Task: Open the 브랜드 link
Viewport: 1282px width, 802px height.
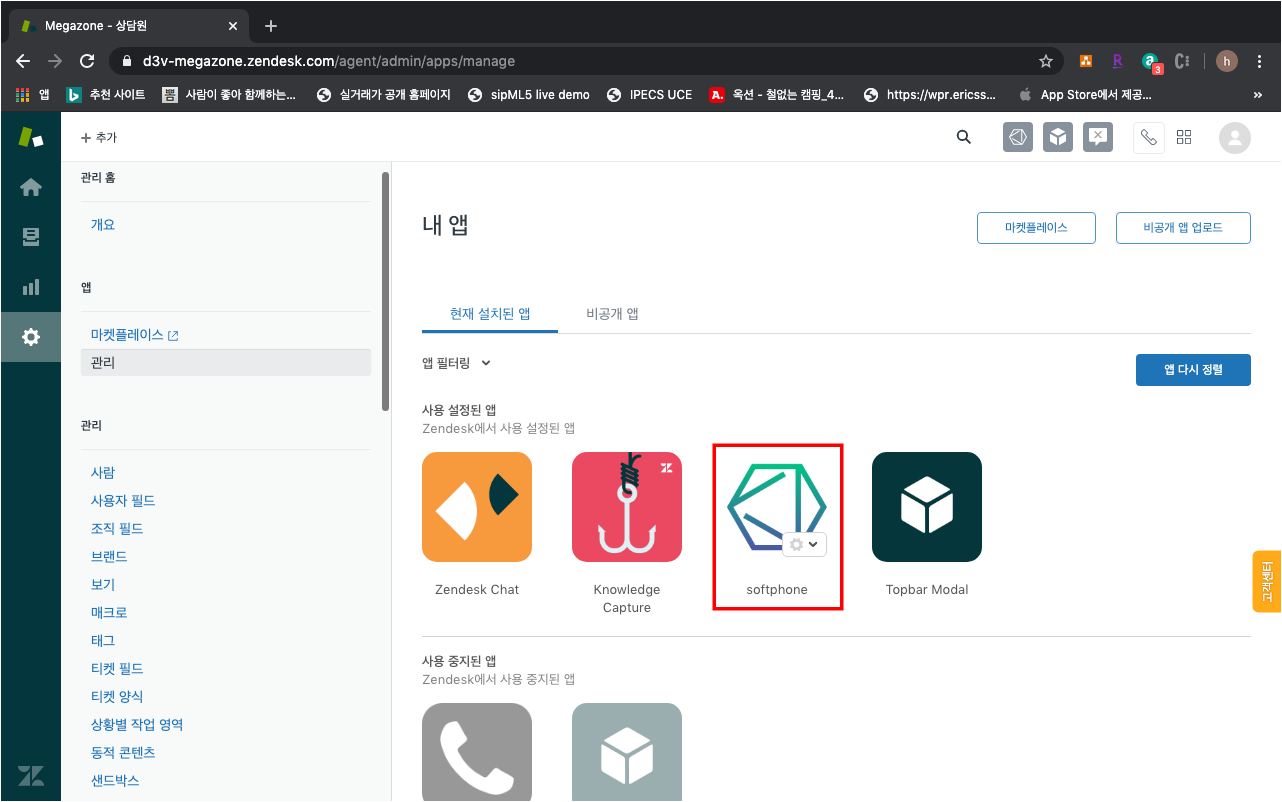Action: pyautogui.click(x=109, y=556)
